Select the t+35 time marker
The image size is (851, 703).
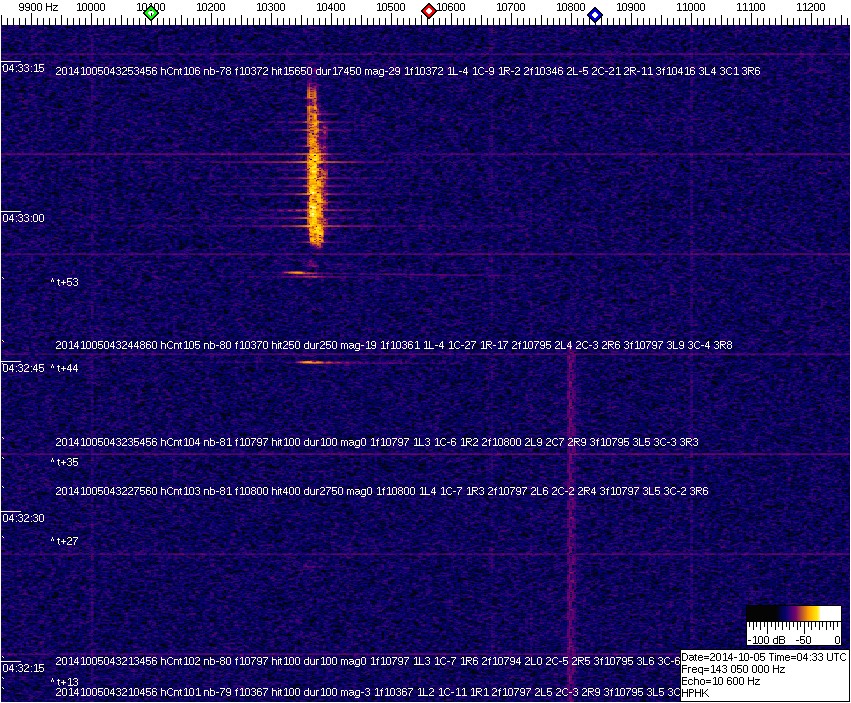tap(65, 463)
